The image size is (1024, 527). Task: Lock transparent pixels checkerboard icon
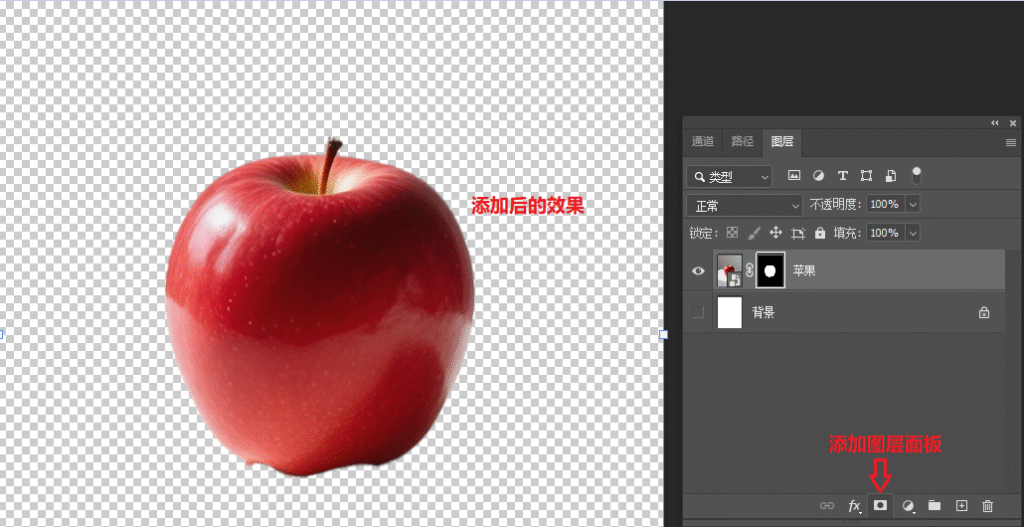(732, 233)
